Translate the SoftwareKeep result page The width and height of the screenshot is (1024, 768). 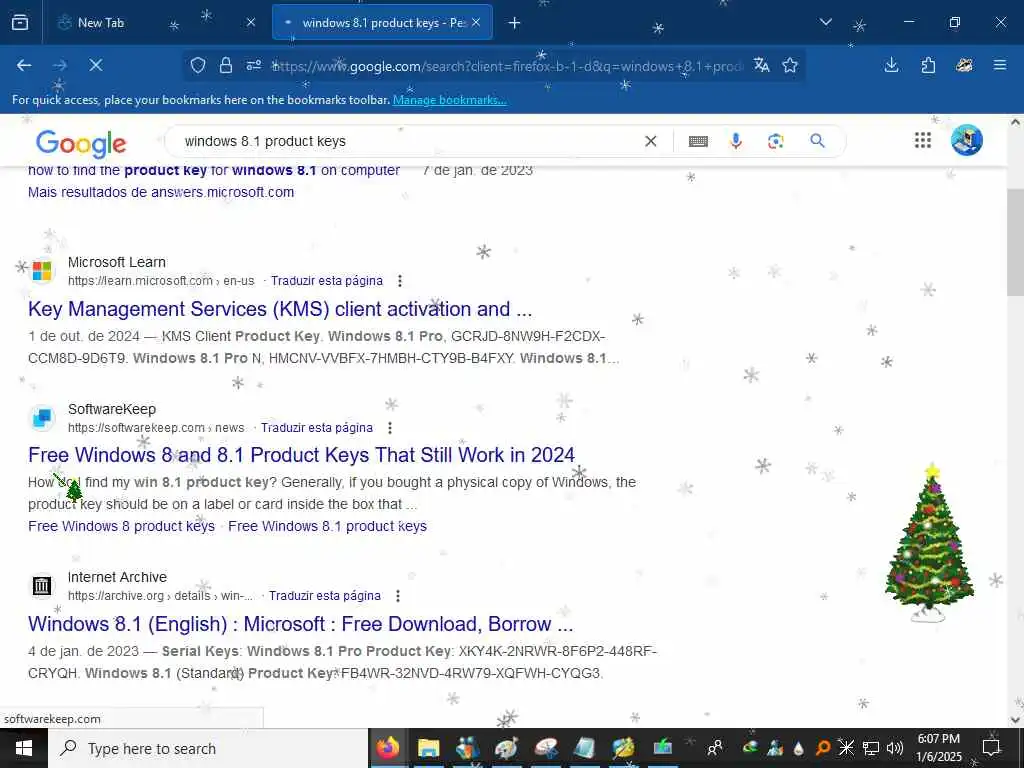click(317, 428)
